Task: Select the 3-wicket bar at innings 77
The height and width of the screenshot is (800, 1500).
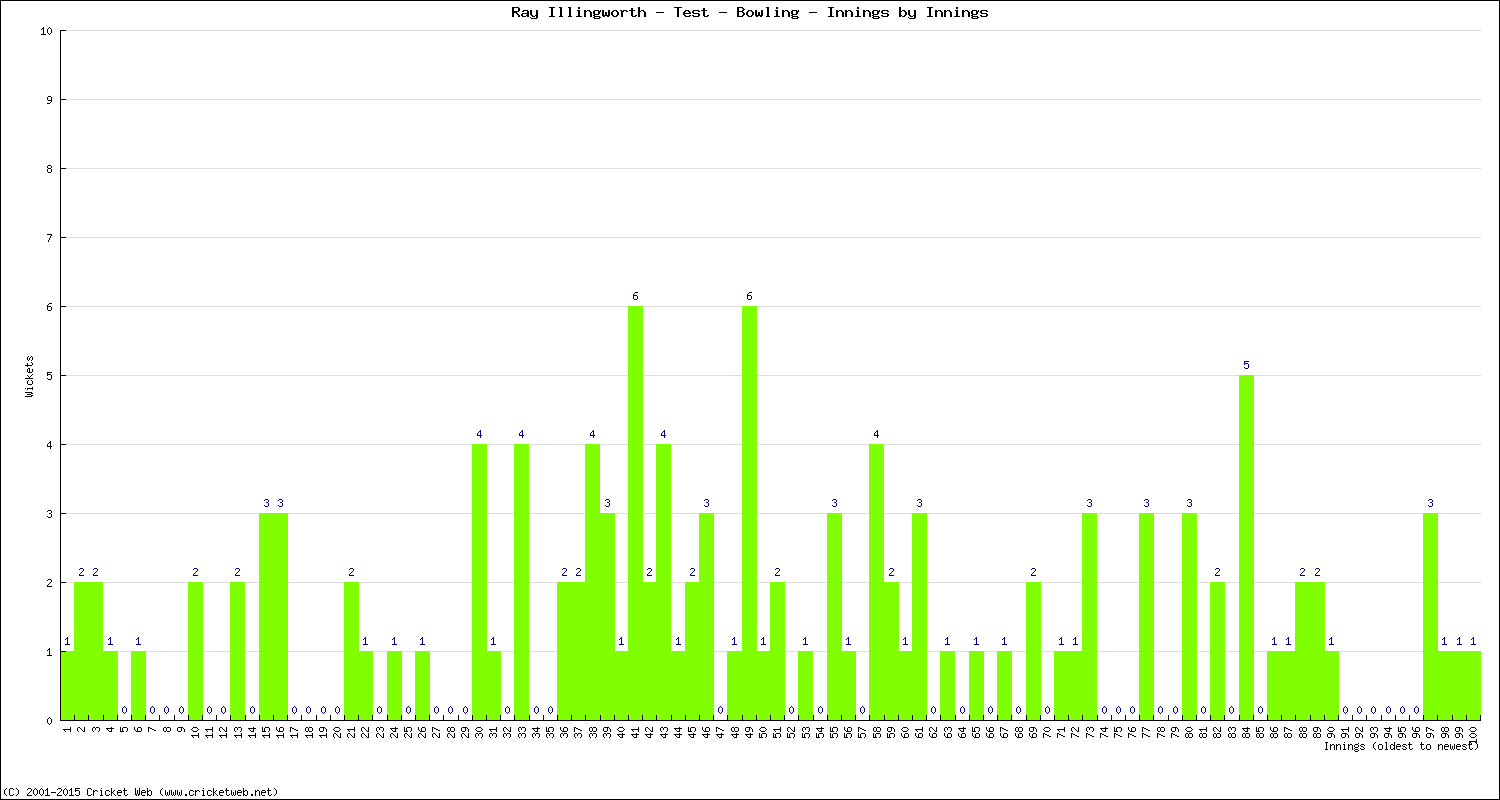Action: point(1146,616)
